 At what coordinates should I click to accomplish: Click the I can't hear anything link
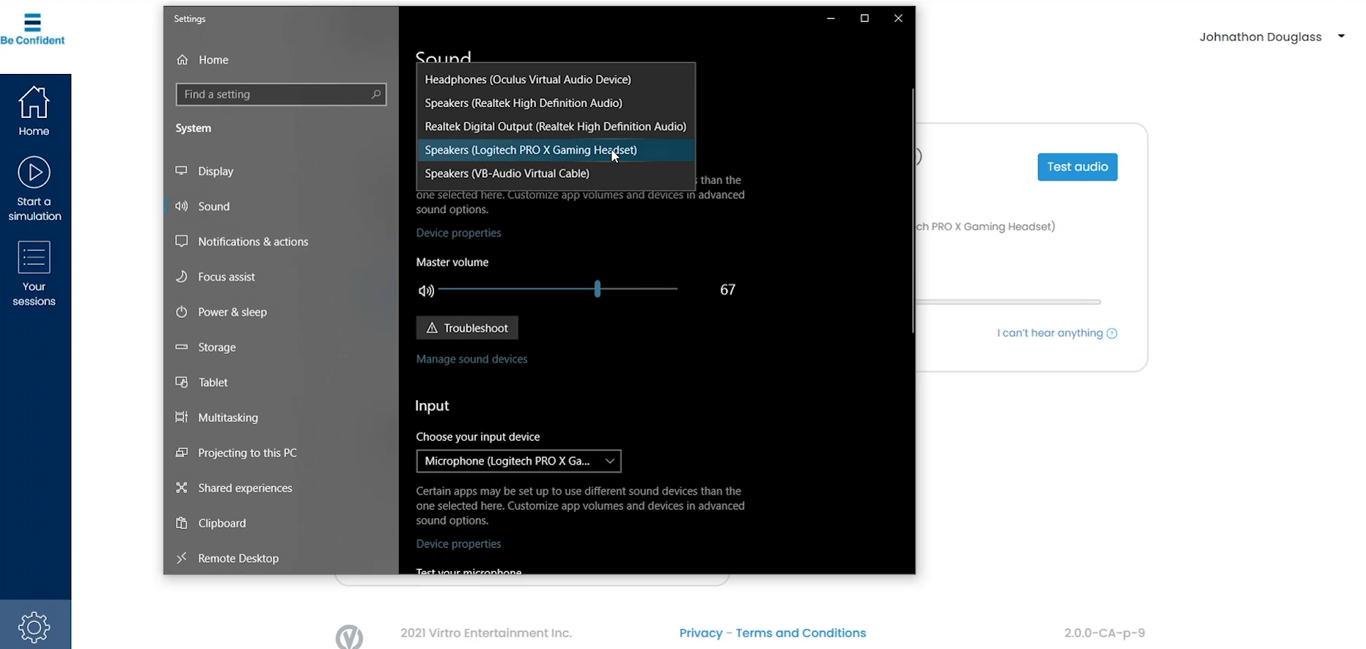pos(1049,333)
